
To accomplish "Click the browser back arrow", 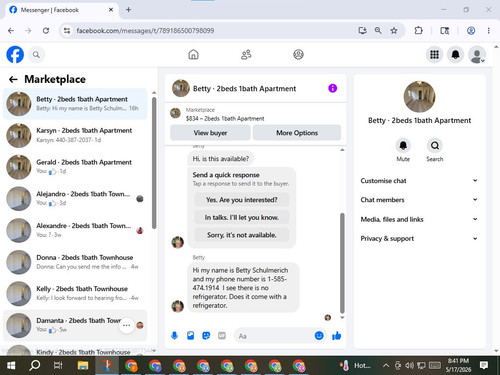I will coord(11,31).
